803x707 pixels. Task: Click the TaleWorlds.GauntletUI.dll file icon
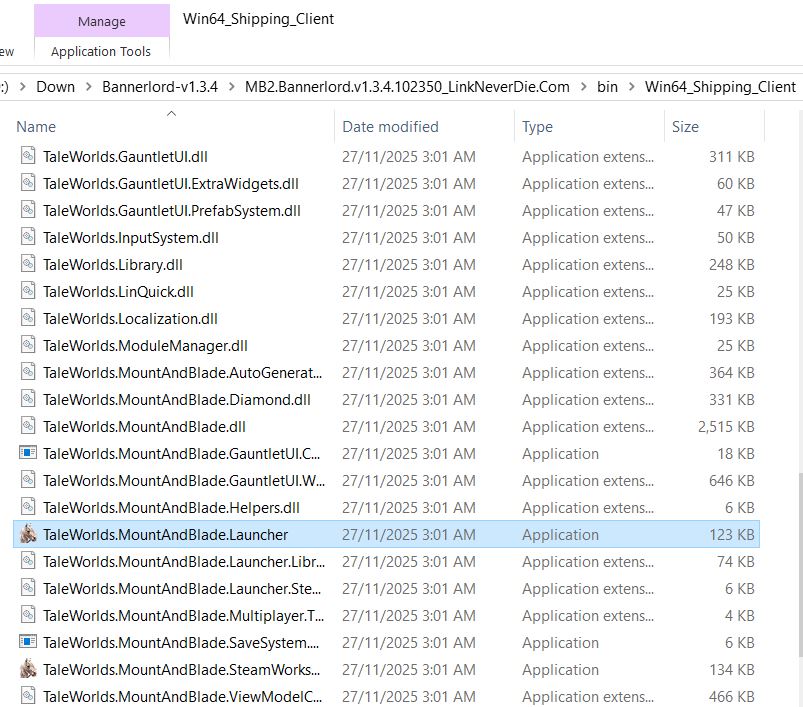28,156
